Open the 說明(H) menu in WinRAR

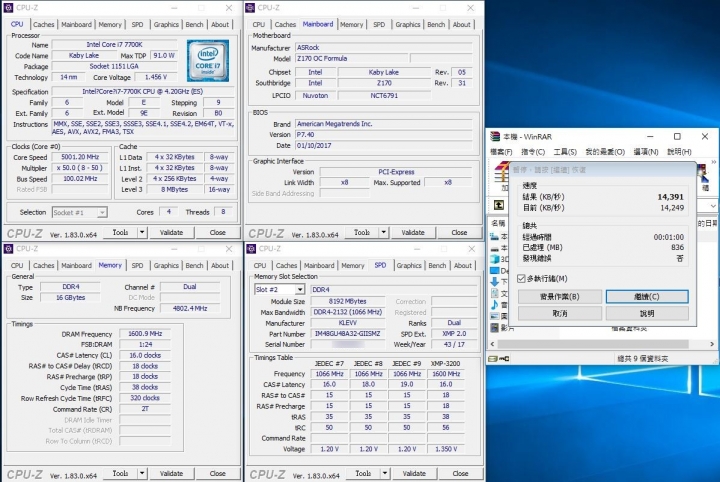click(679, 151)
